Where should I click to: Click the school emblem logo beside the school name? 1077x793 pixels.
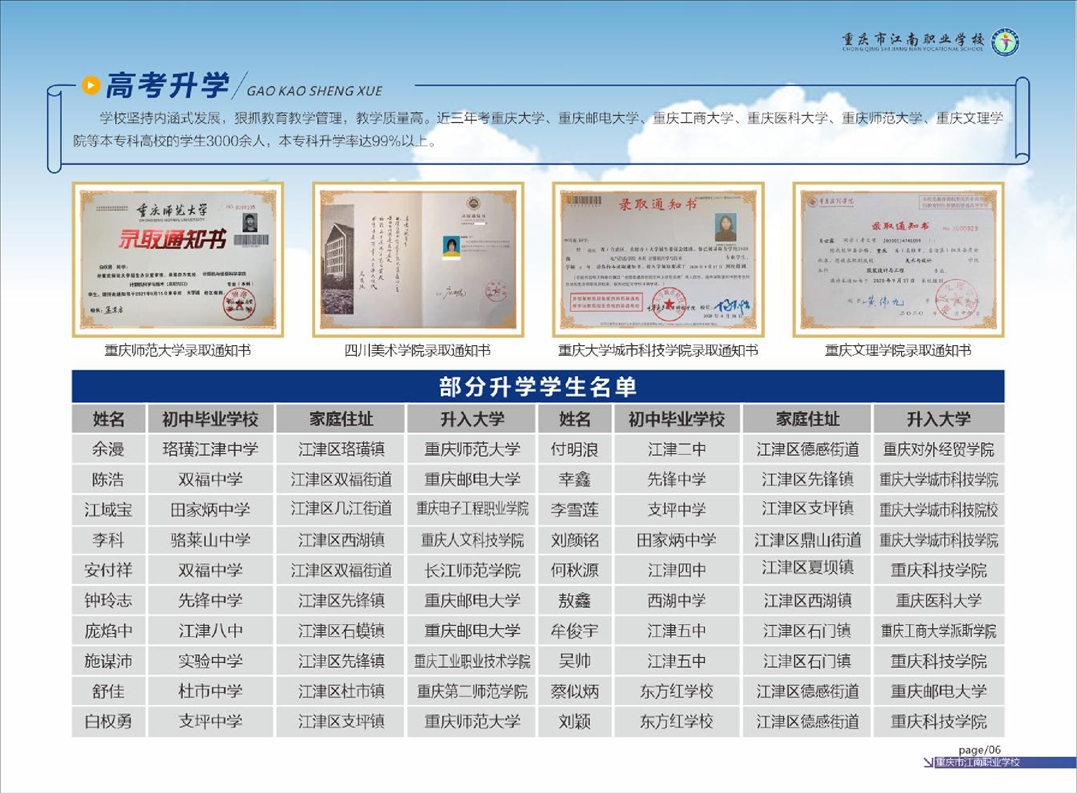pos(1006,43)
